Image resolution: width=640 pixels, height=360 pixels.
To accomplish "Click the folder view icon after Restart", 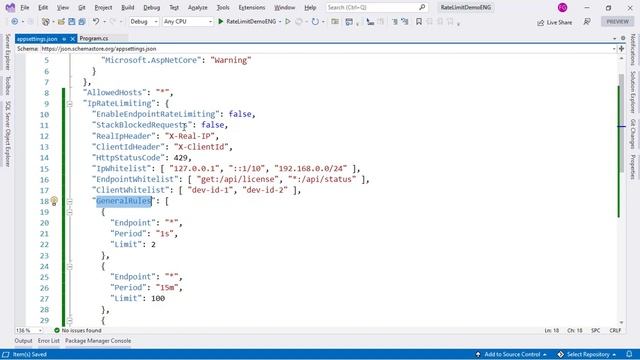I will click(335, 22).
